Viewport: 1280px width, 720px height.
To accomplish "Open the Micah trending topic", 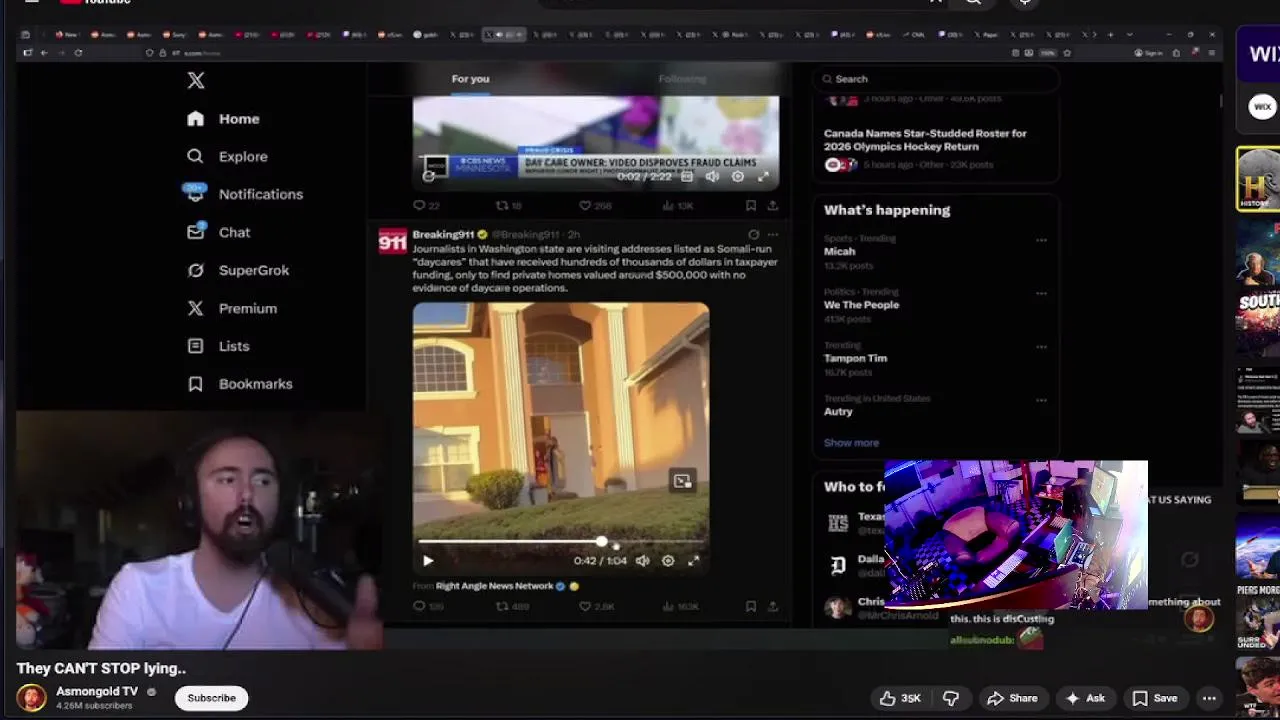I will pyautogui.click(x=839, y=252).
